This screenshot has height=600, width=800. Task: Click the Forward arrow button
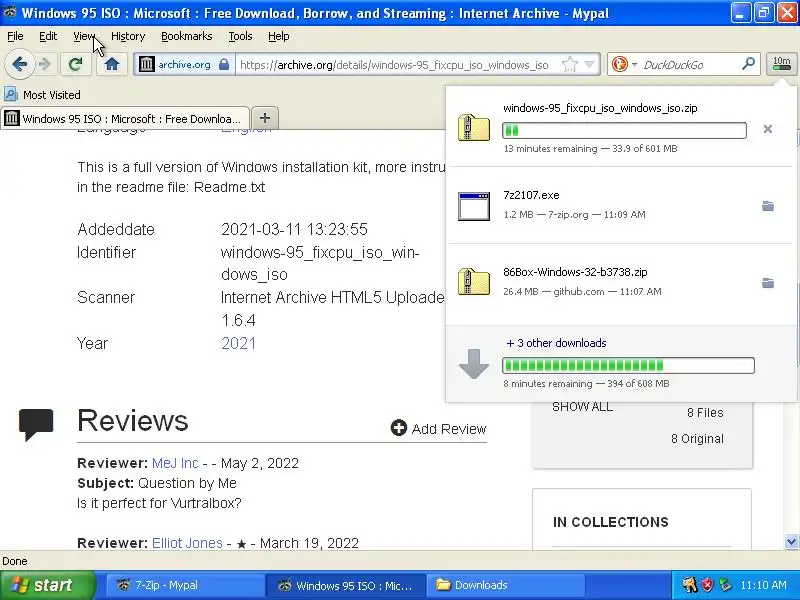[x=45, y=64]
